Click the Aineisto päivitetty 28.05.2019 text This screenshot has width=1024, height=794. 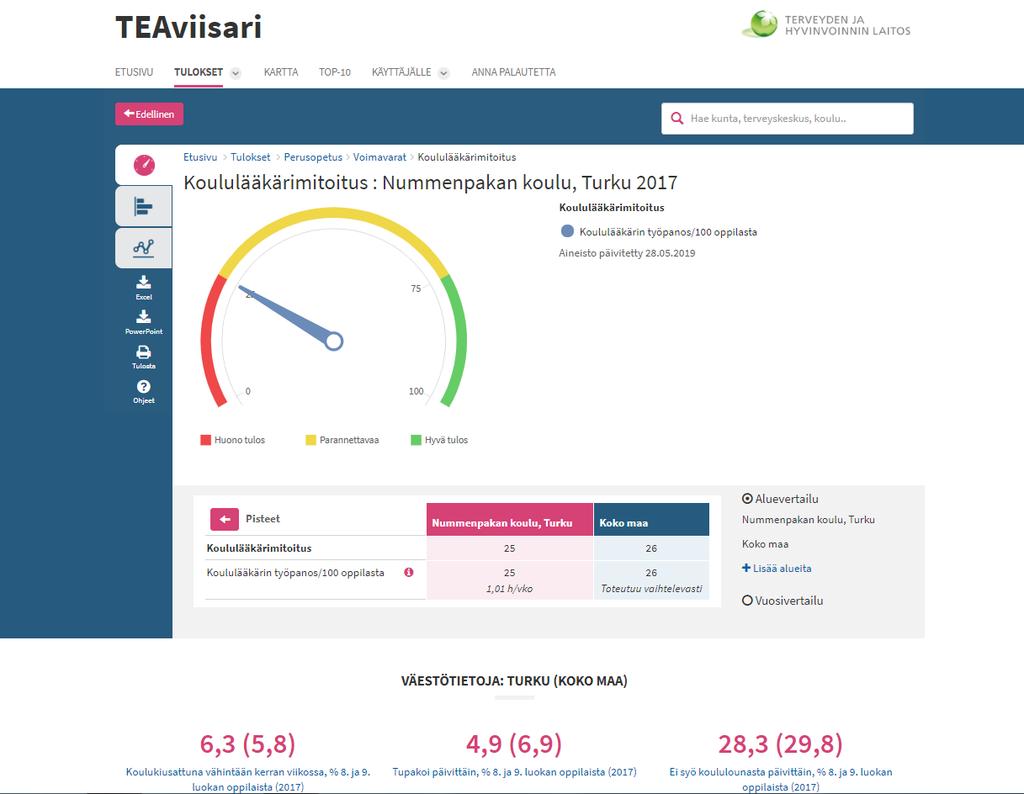point(627,253)
